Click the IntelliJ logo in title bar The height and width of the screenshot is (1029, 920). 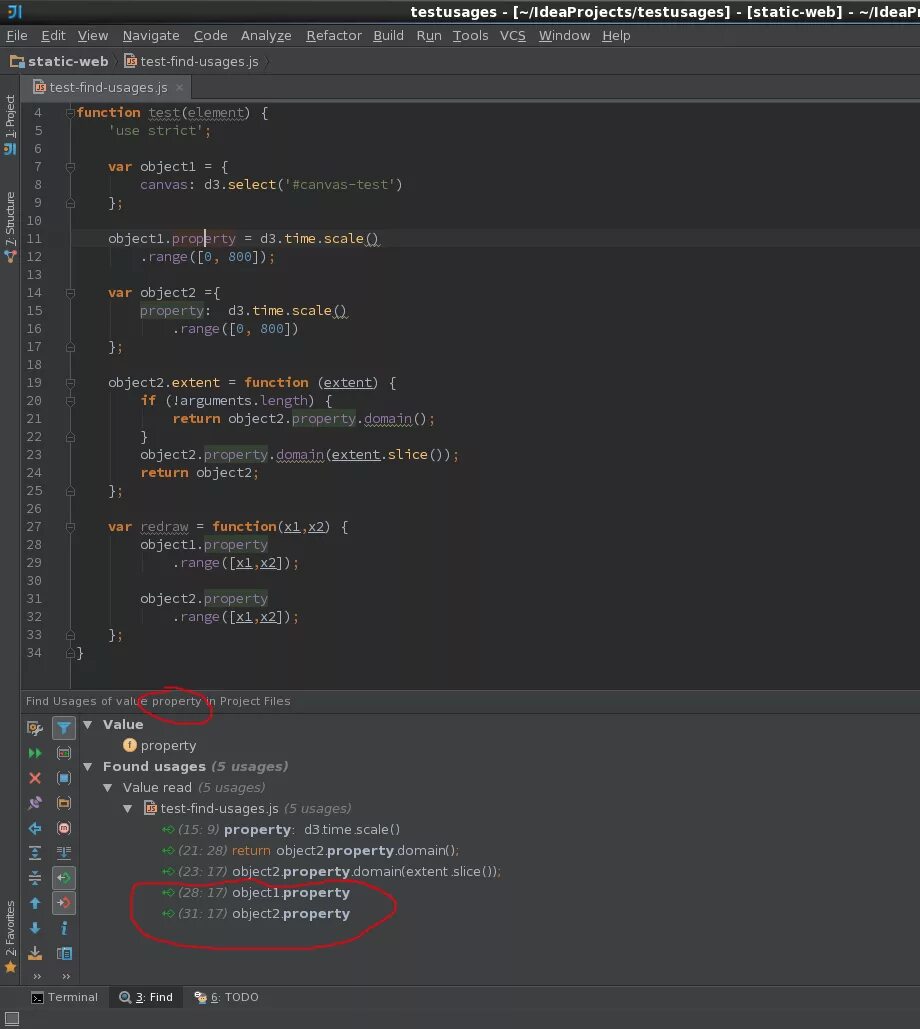point(14,11)
